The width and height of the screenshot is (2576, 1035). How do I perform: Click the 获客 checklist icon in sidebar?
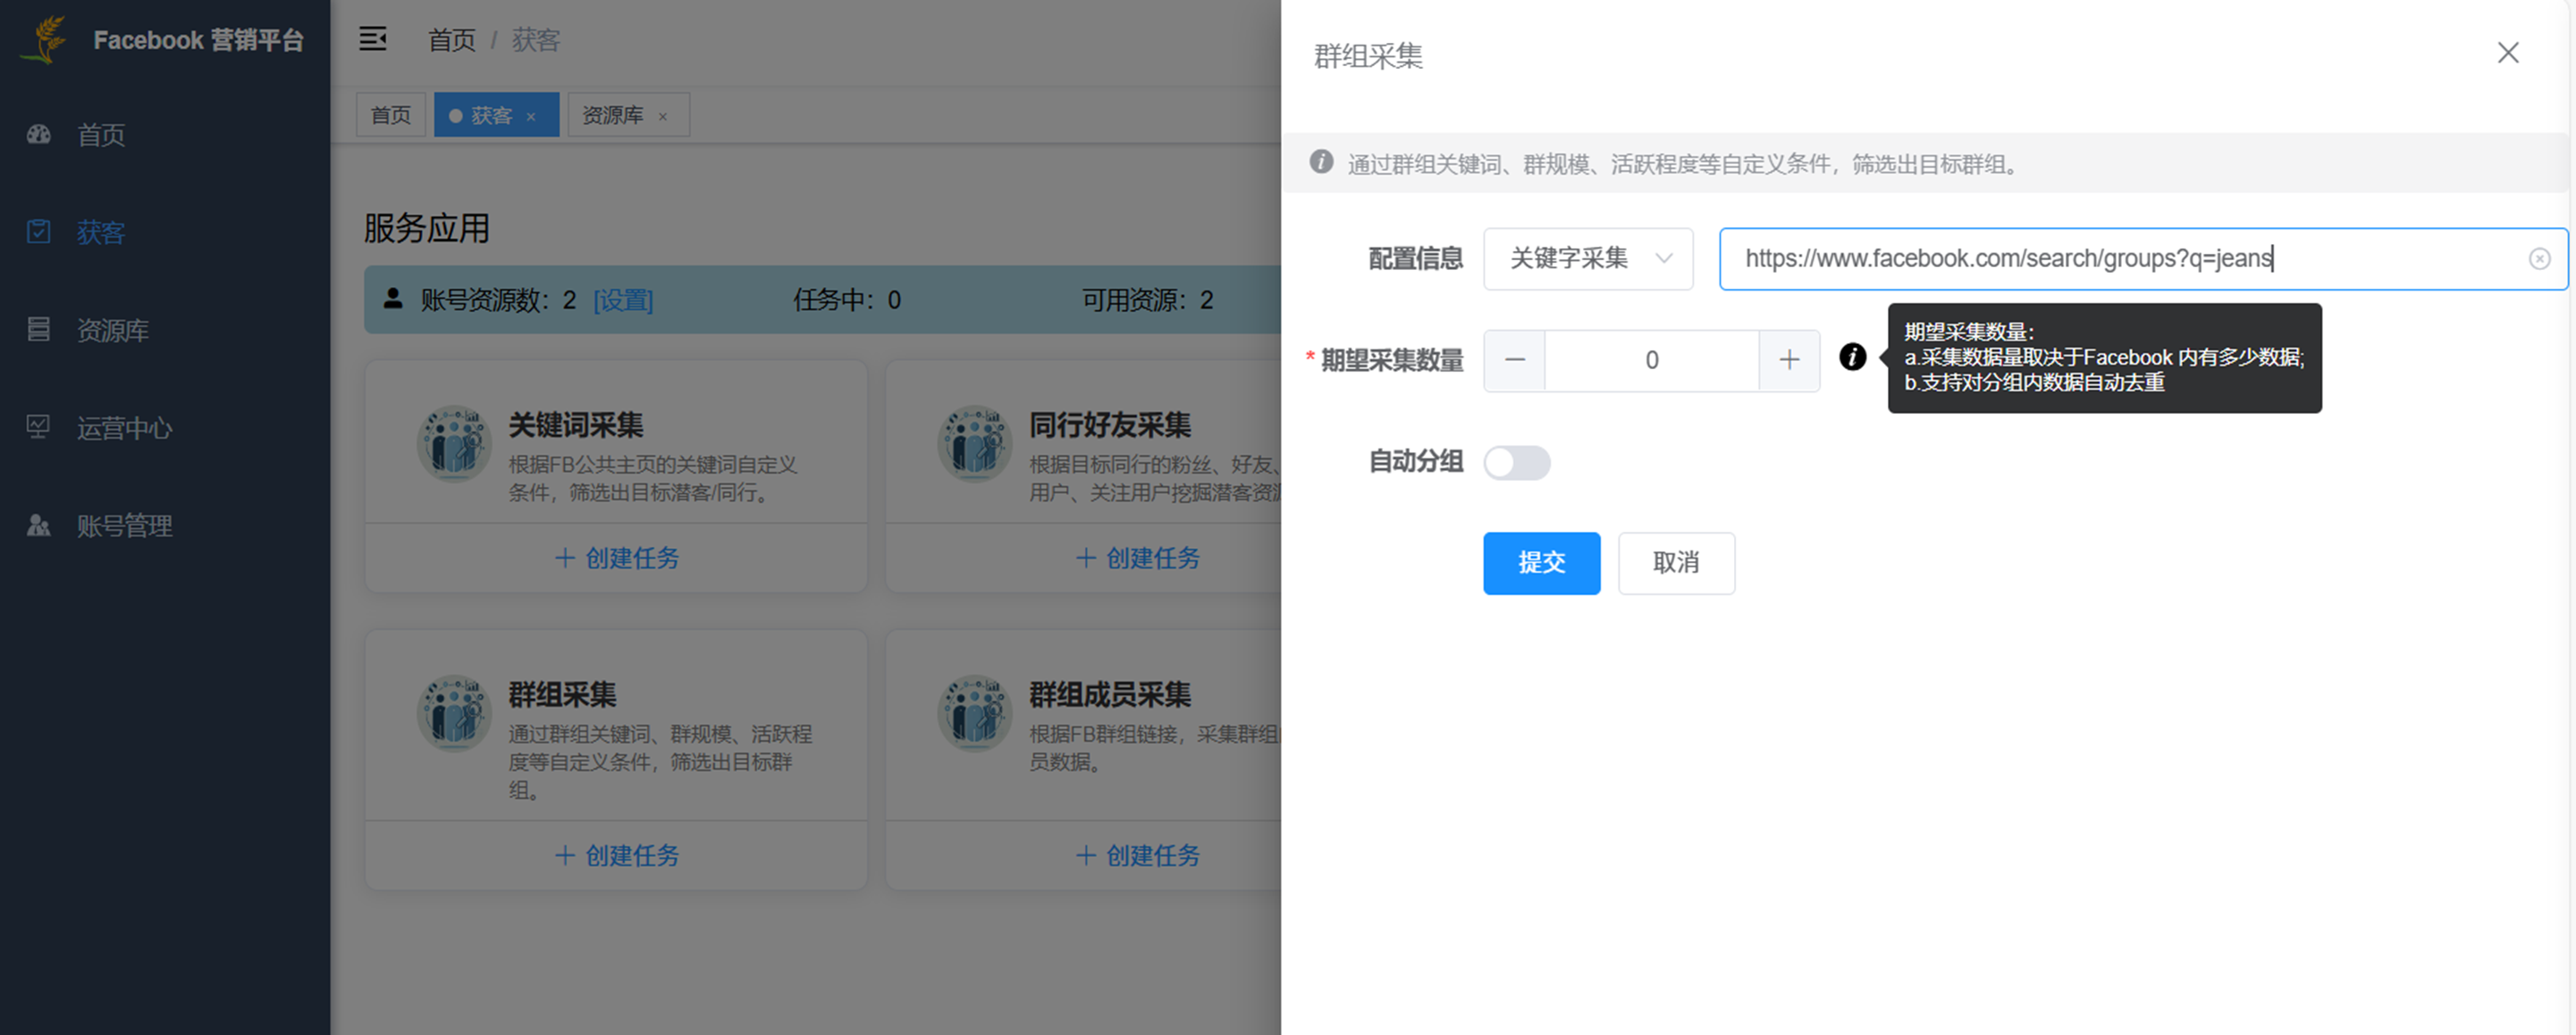[39, 232]
